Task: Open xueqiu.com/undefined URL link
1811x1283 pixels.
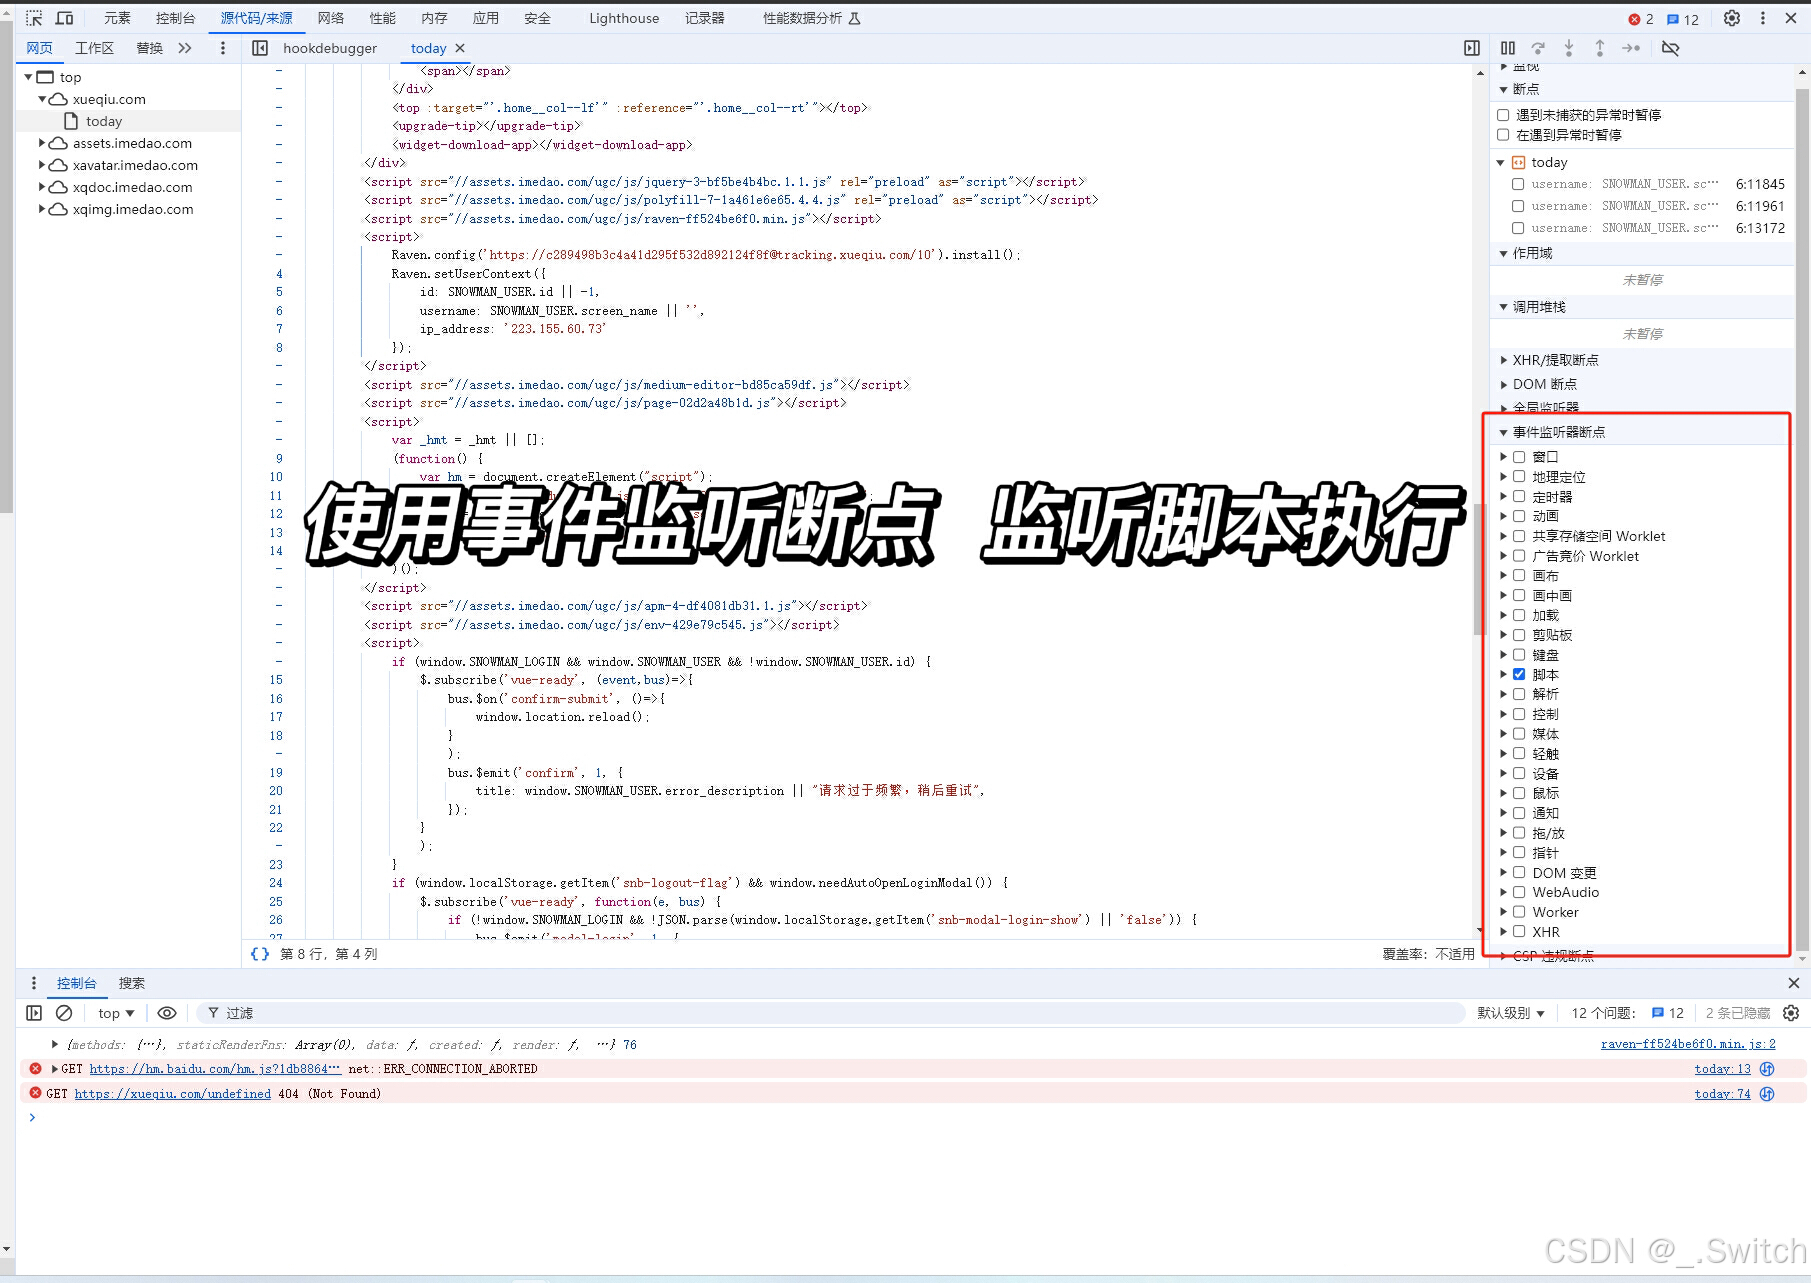Action: [x=173, y=1094]
